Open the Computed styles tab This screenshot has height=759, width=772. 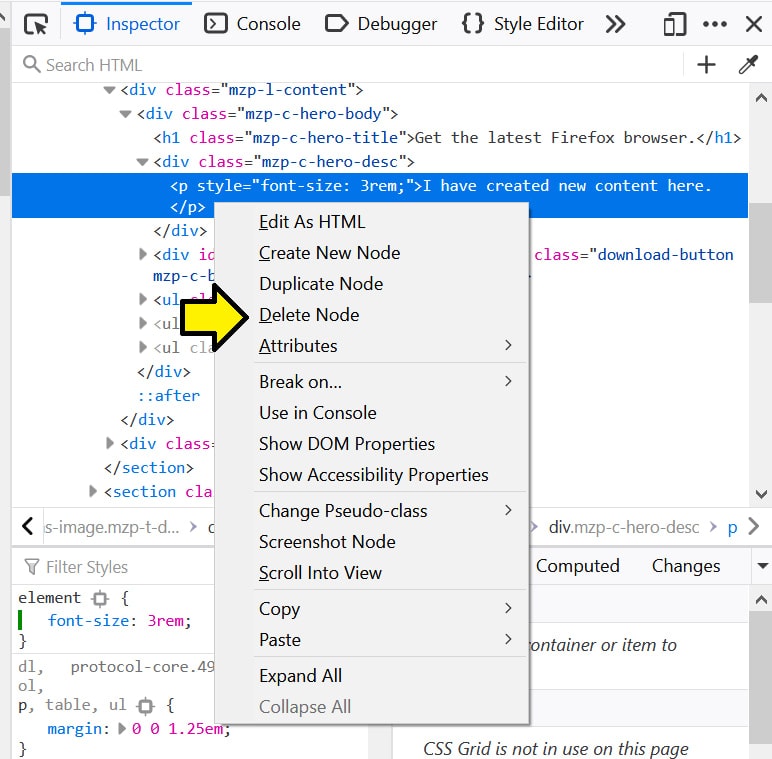coord(577,566)
